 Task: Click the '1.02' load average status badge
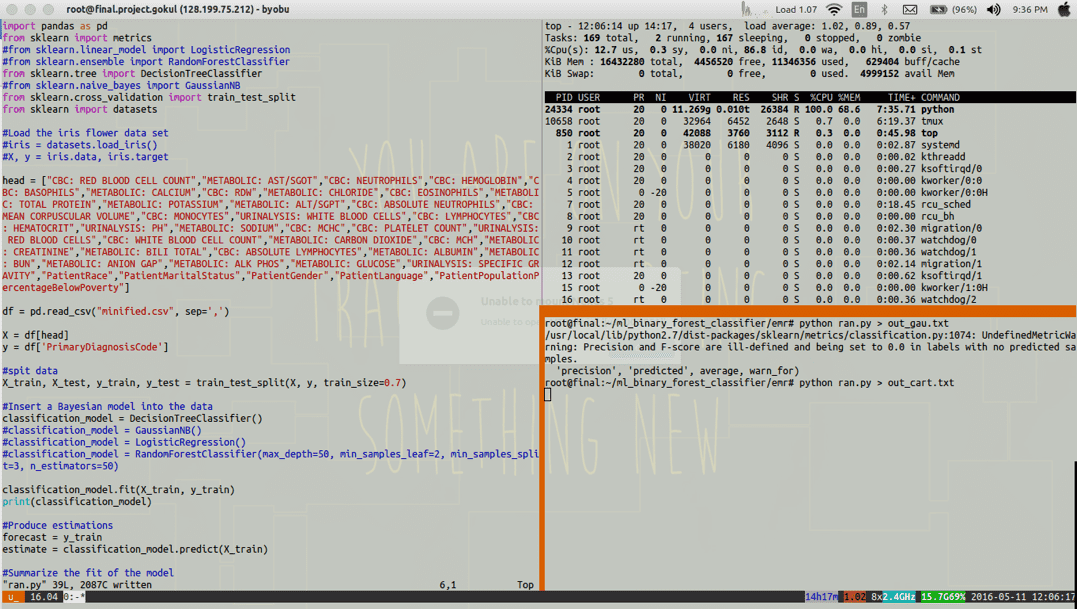click(854, 597)
